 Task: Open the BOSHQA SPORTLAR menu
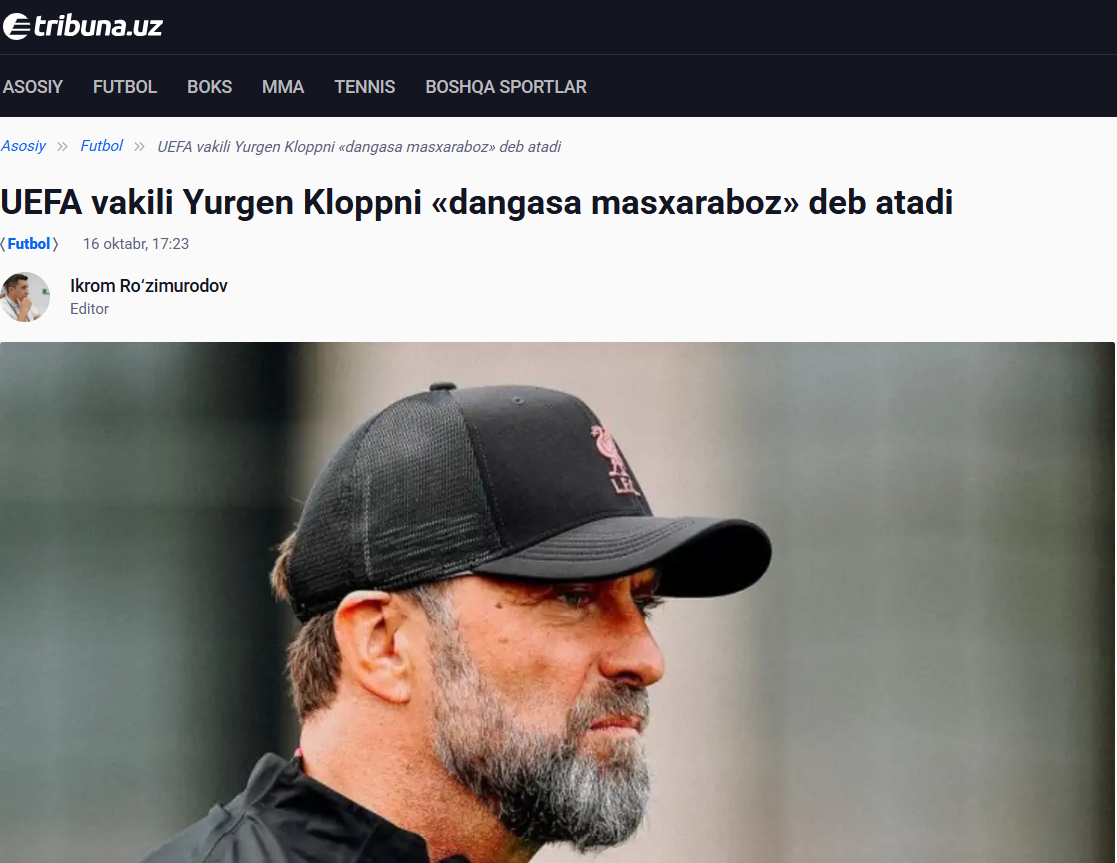(x=506, y=87)
